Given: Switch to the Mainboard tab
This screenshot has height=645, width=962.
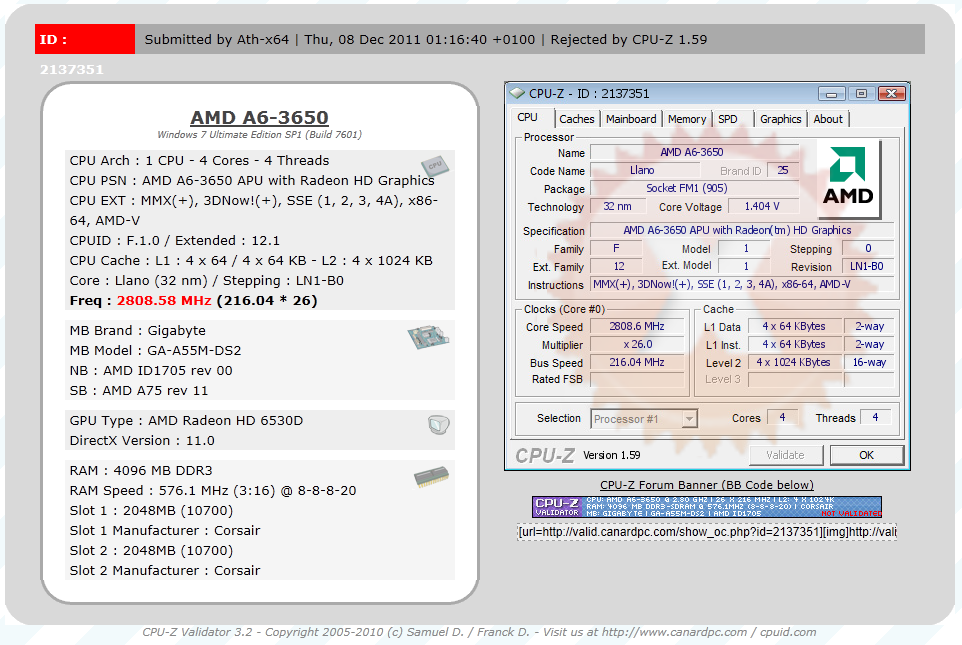Looking at the screenshot, I should (631, 119).
